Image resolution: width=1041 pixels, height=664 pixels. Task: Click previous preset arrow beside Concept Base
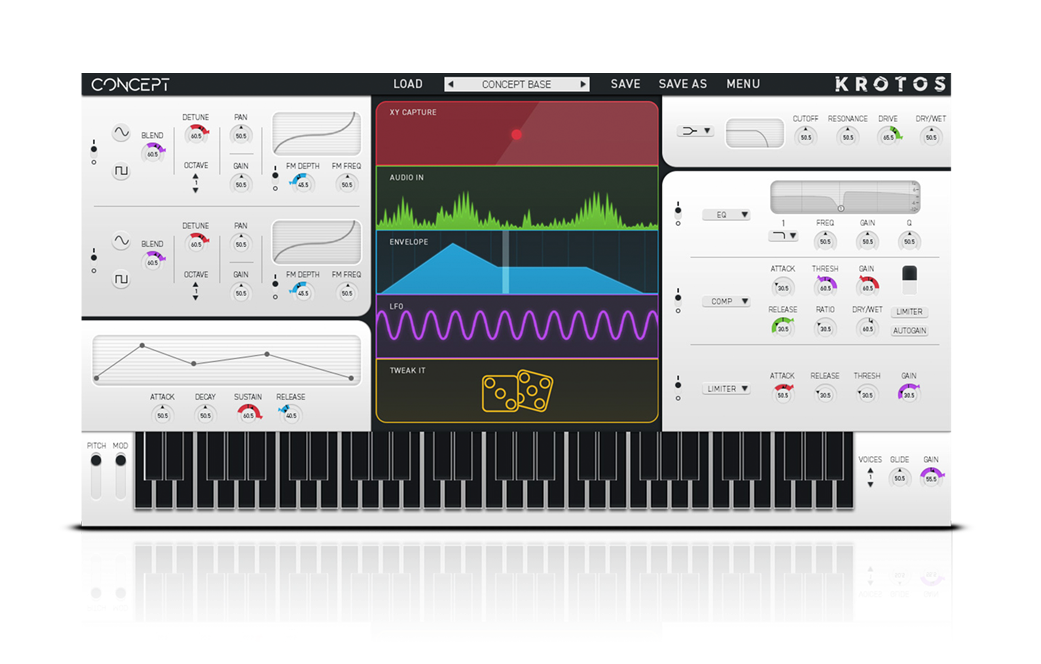(x=451, y=84)
